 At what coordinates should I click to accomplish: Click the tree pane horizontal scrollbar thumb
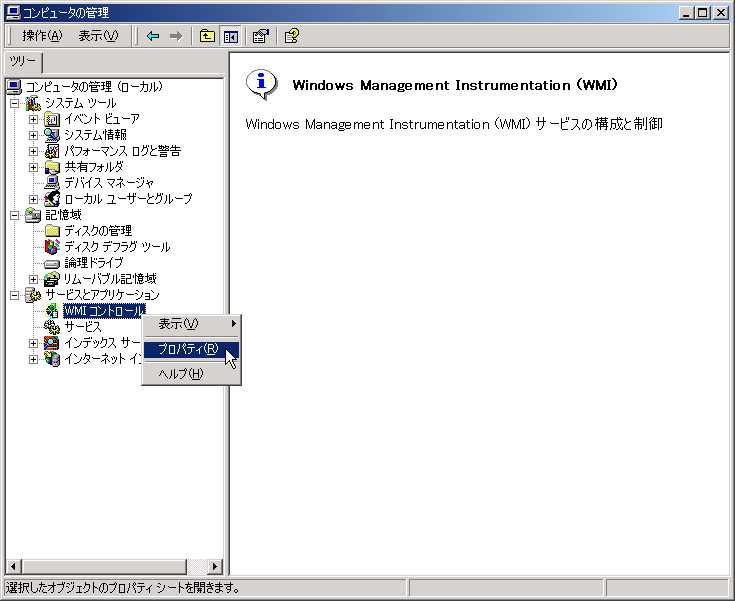[104, 567]
